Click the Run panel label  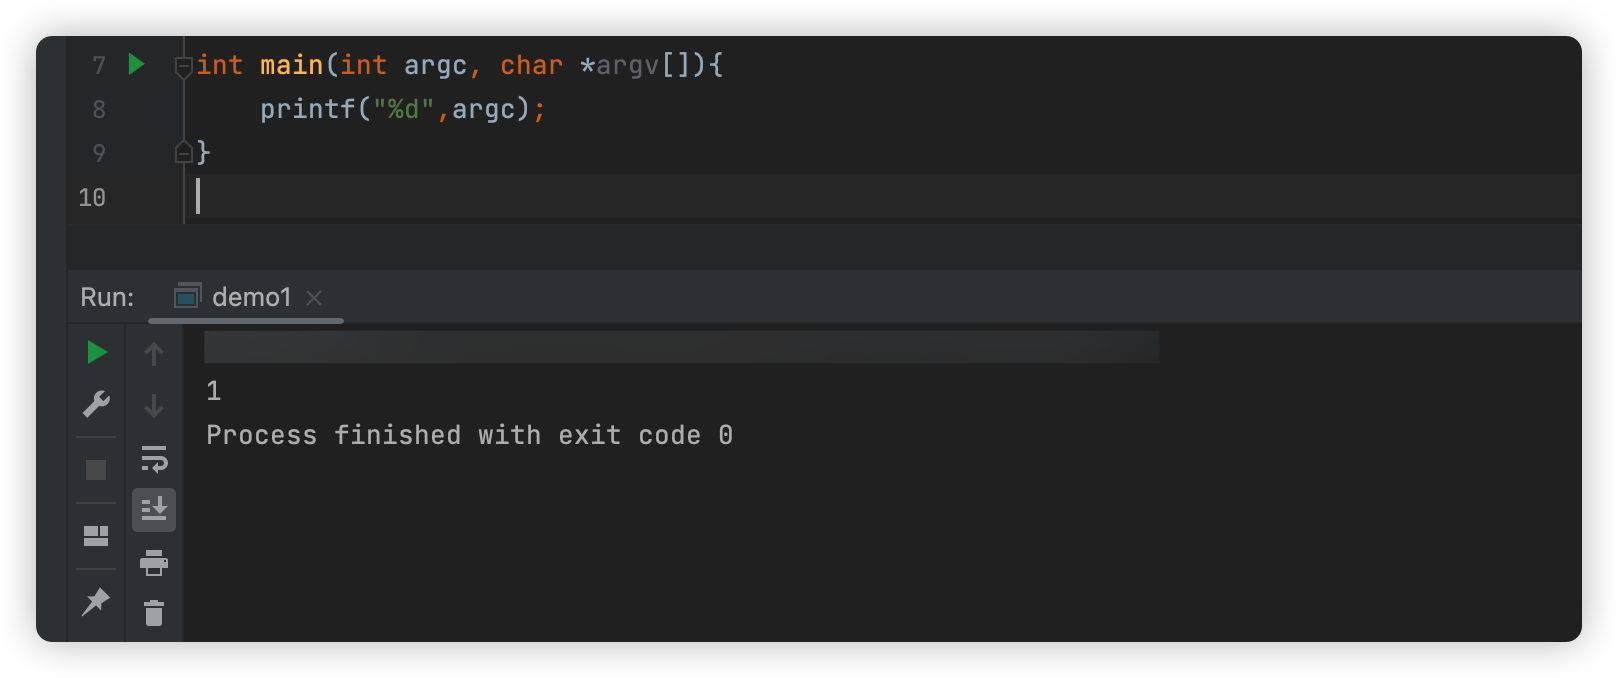(x=107, y=297)
